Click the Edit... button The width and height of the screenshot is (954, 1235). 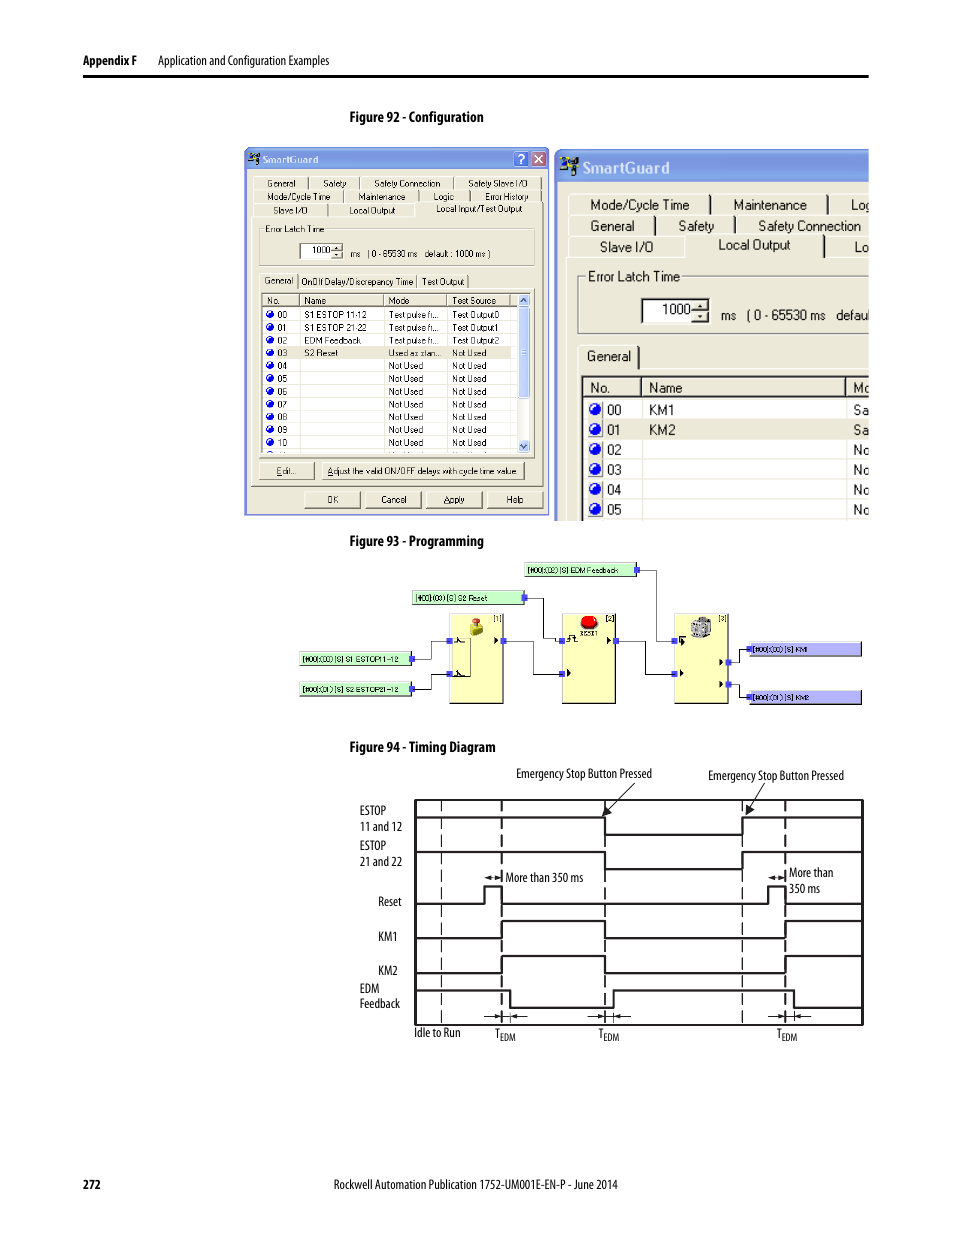click(286, 471)
